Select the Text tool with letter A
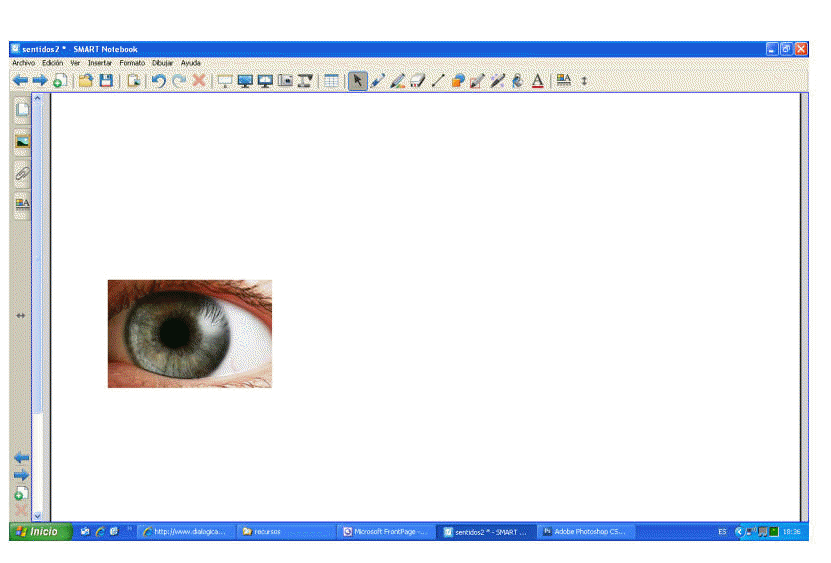This screenshot has width=831, height=563. point(537,81)
